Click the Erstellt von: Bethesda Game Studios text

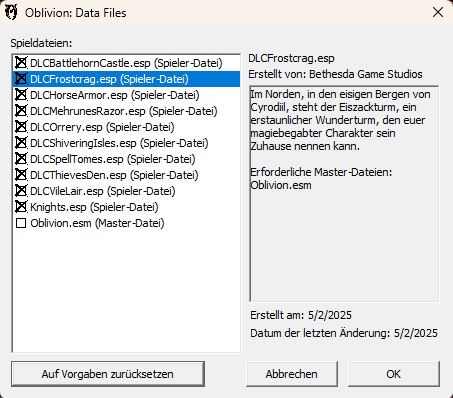(335, 74)
